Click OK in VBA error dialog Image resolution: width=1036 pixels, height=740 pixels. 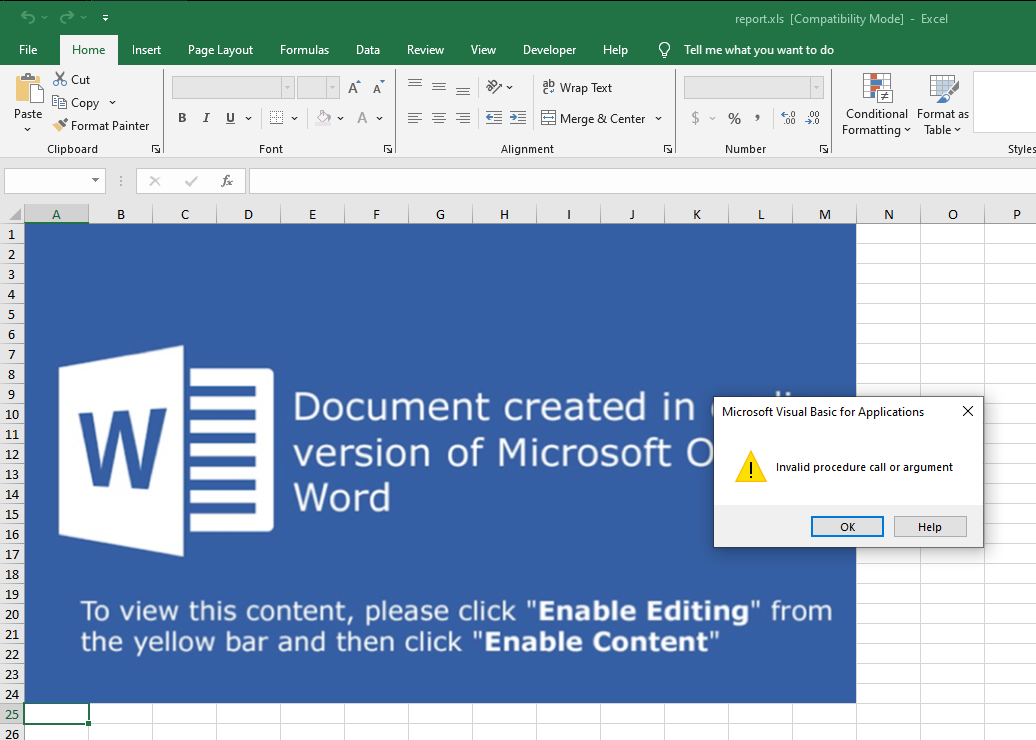point(847,527)
